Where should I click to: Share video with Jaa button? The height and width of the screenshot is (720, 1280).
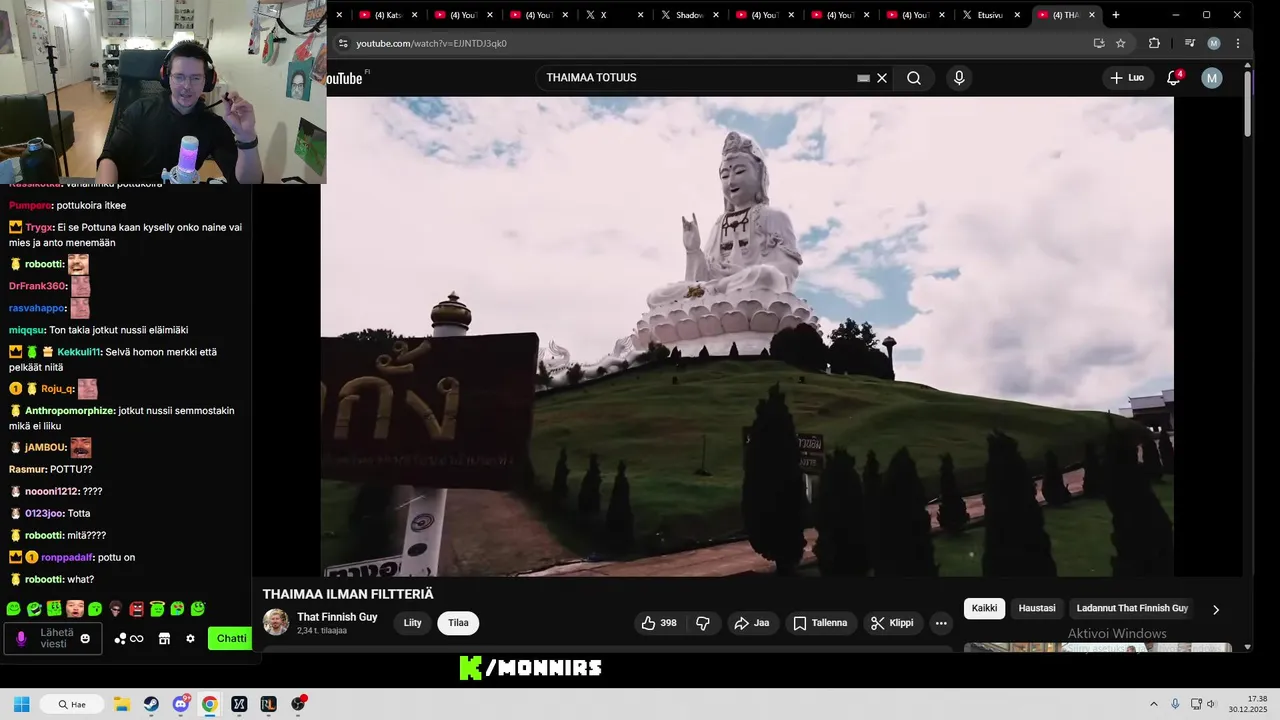(x=752, y=623)
